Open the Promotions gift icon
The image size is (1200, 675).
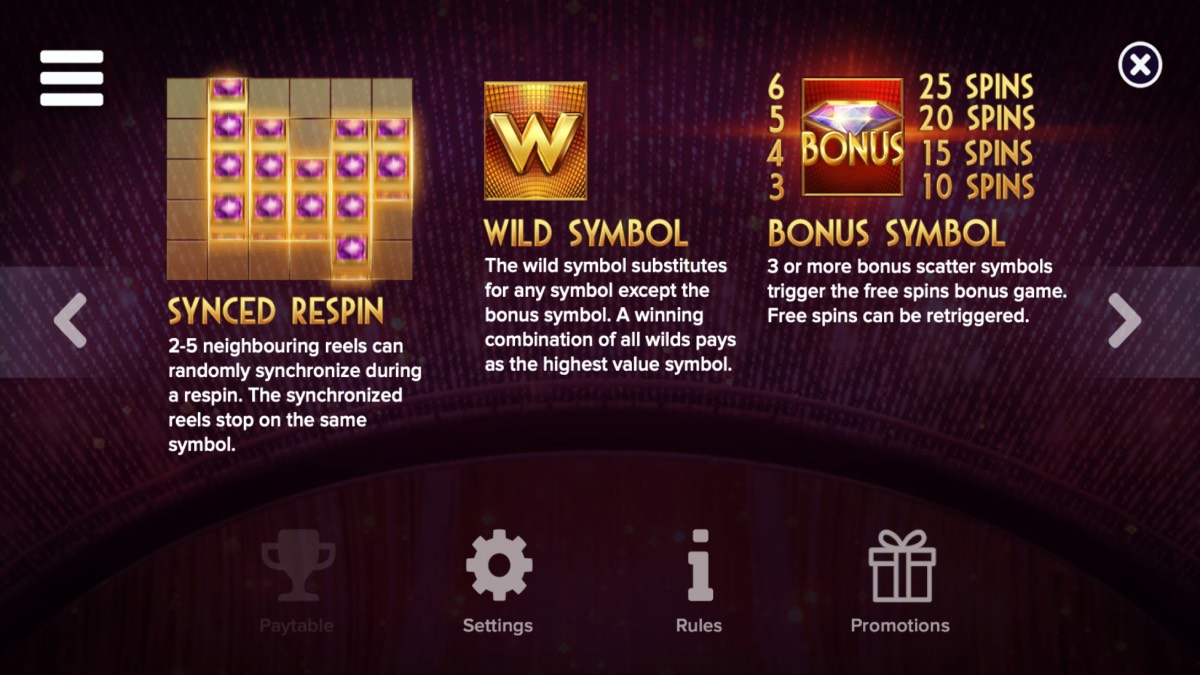pos(901,566)
